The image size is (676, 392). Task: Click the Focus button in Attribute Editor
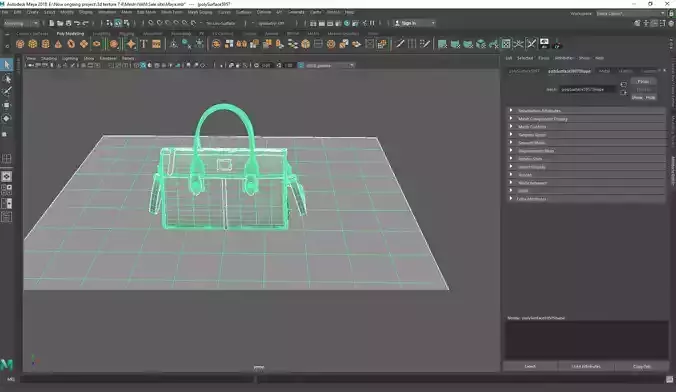[x=643, y=82]
